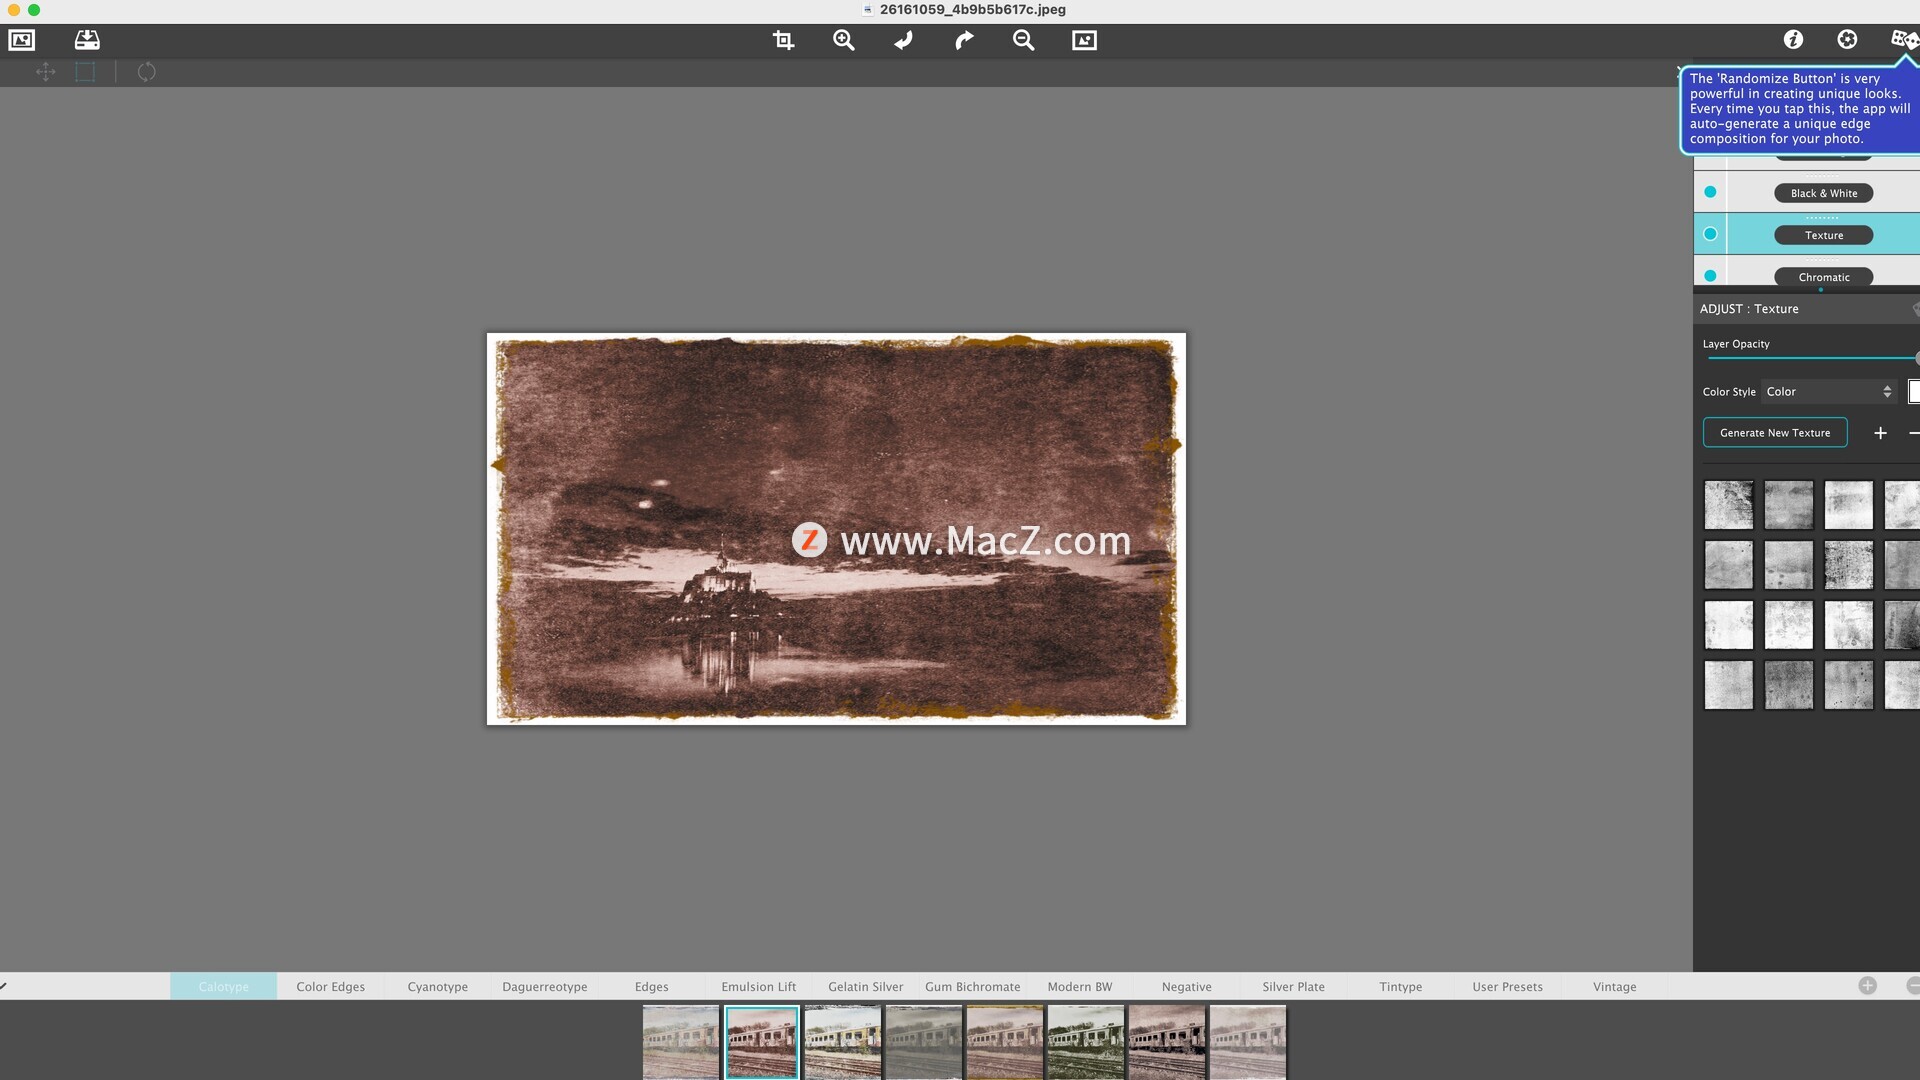
Task: Switch to Color Edges preset category
Action: tap(330, 987)
